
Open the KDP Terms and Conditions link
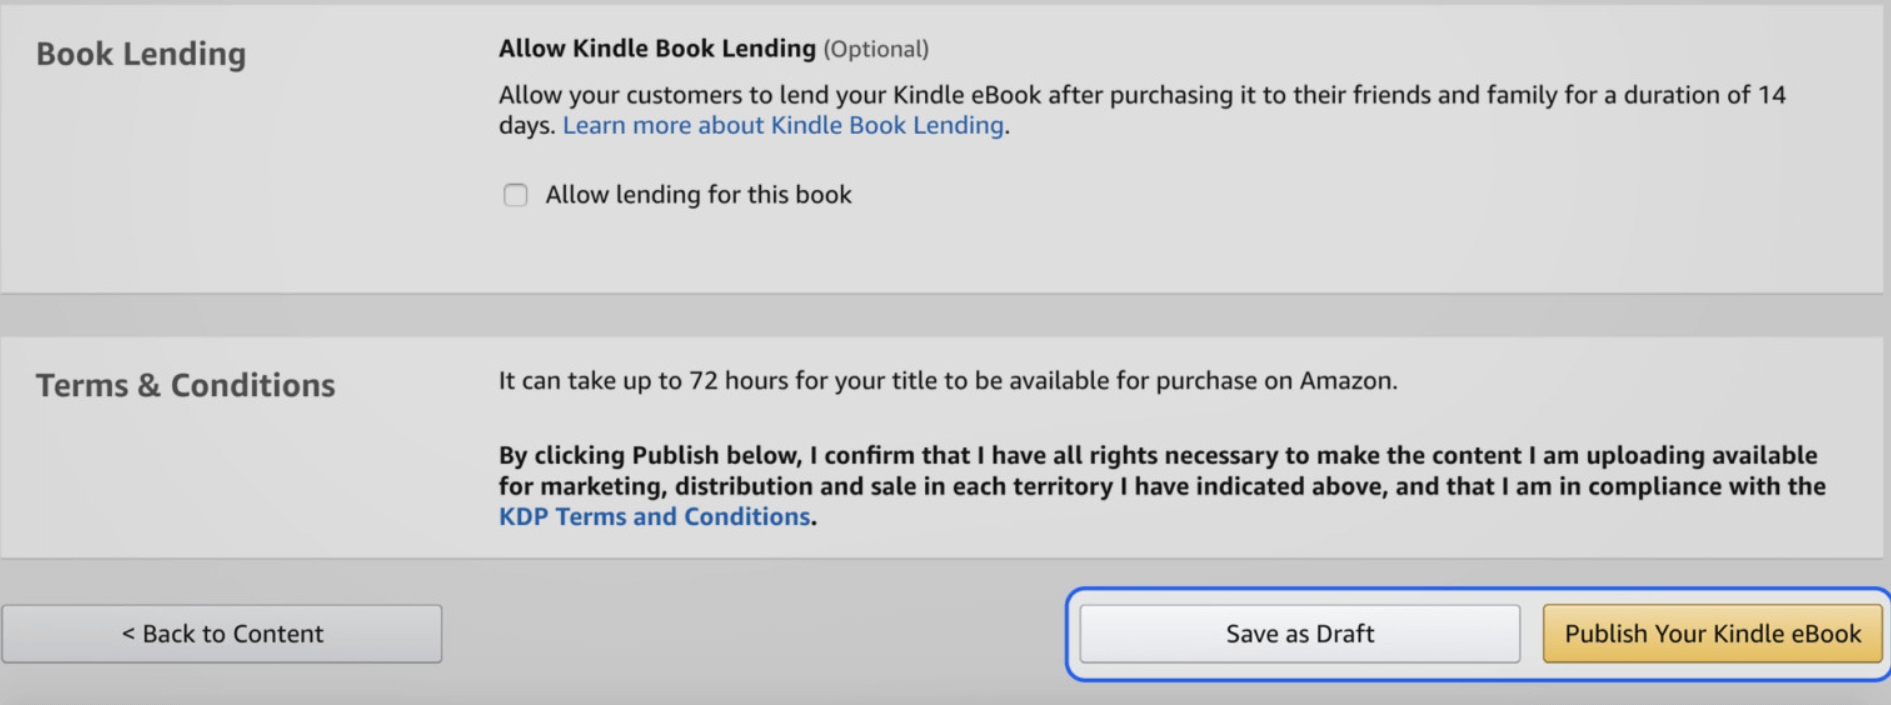click(x=653, y=516)
